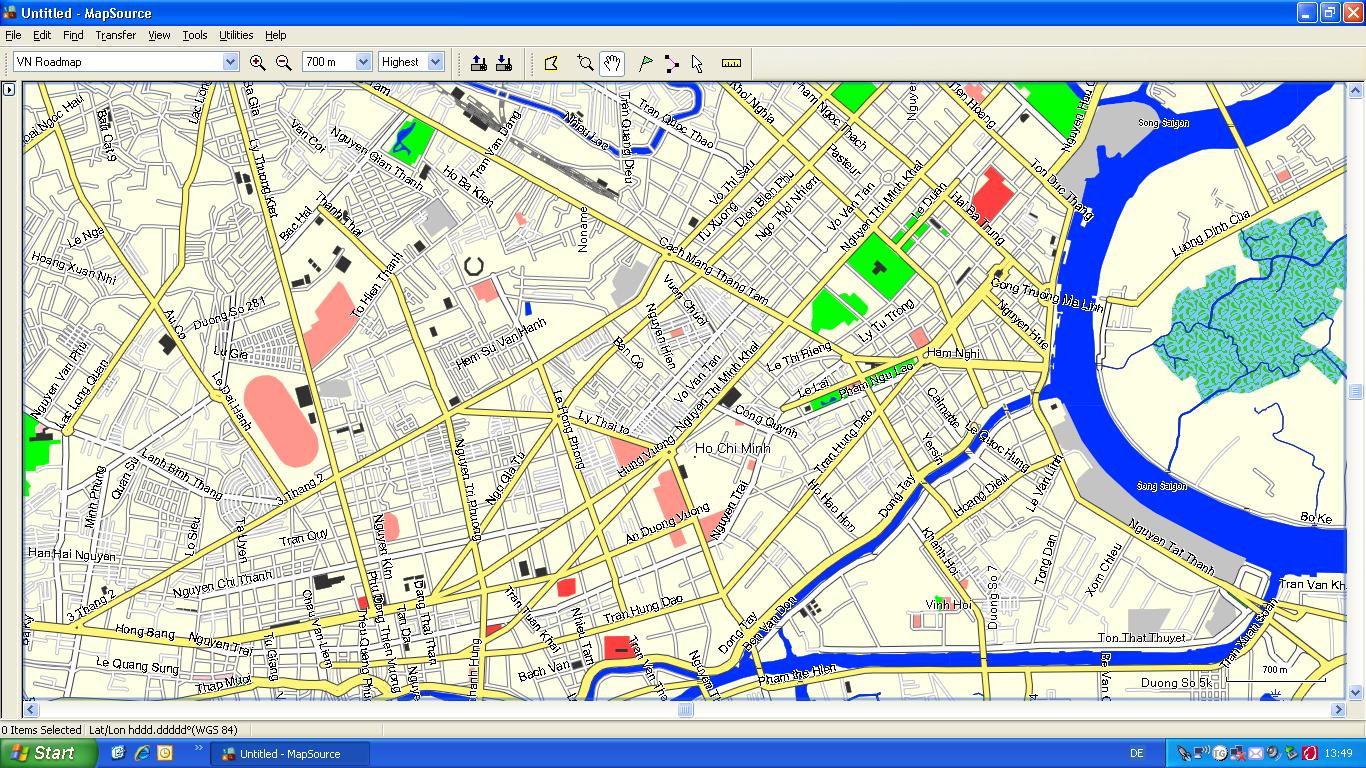Click the Ton That Thuyet street label
Image resolution: width=1366 pixels, height=768 pixels.
(x=1141, y=637)
